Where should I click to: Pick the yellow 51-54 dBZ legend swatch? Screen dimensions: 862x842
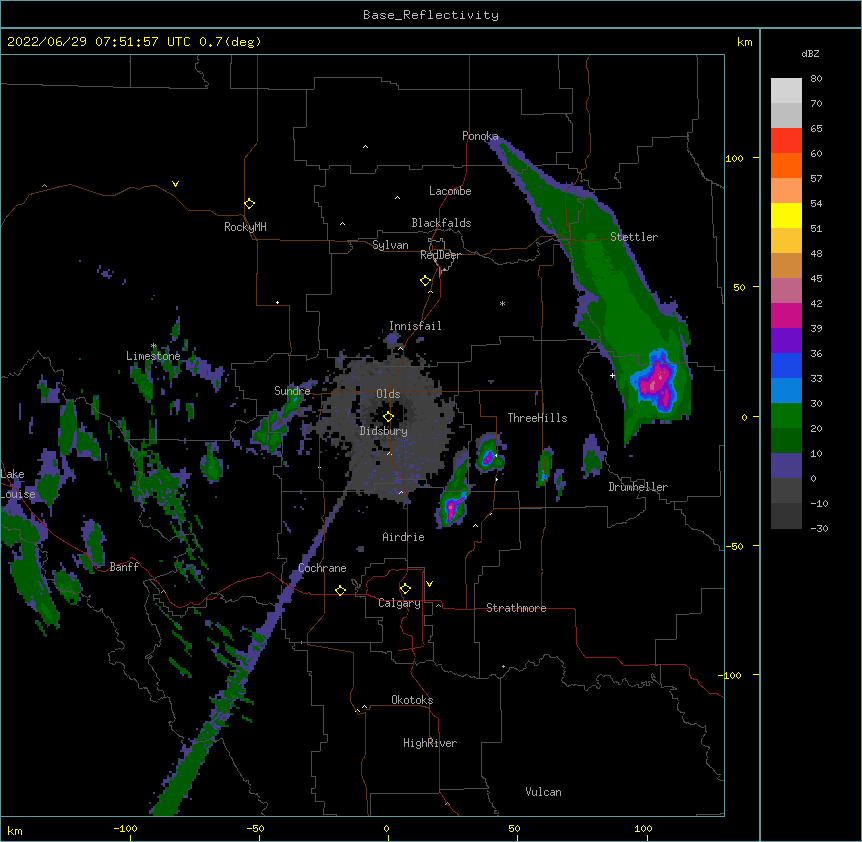tap(786, 215)
